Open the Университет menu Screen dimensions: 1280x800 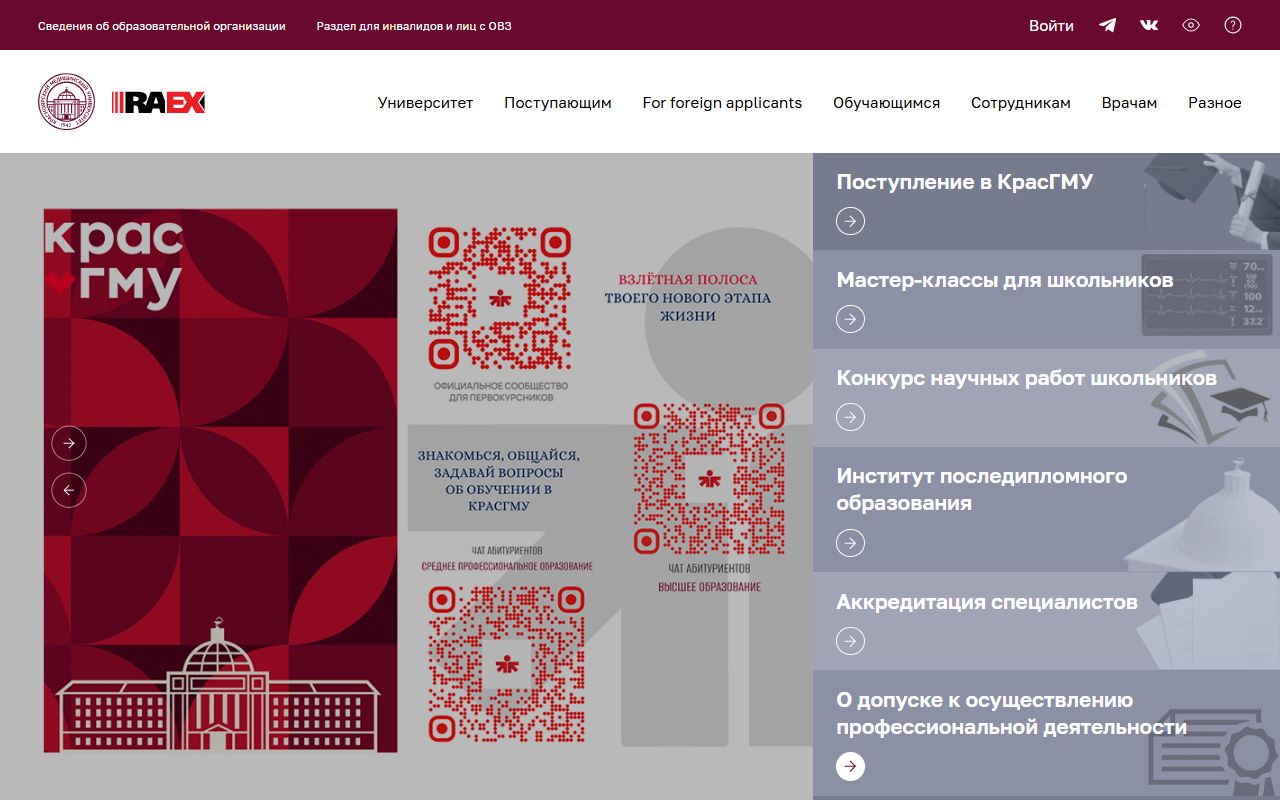tap(426, 102)
